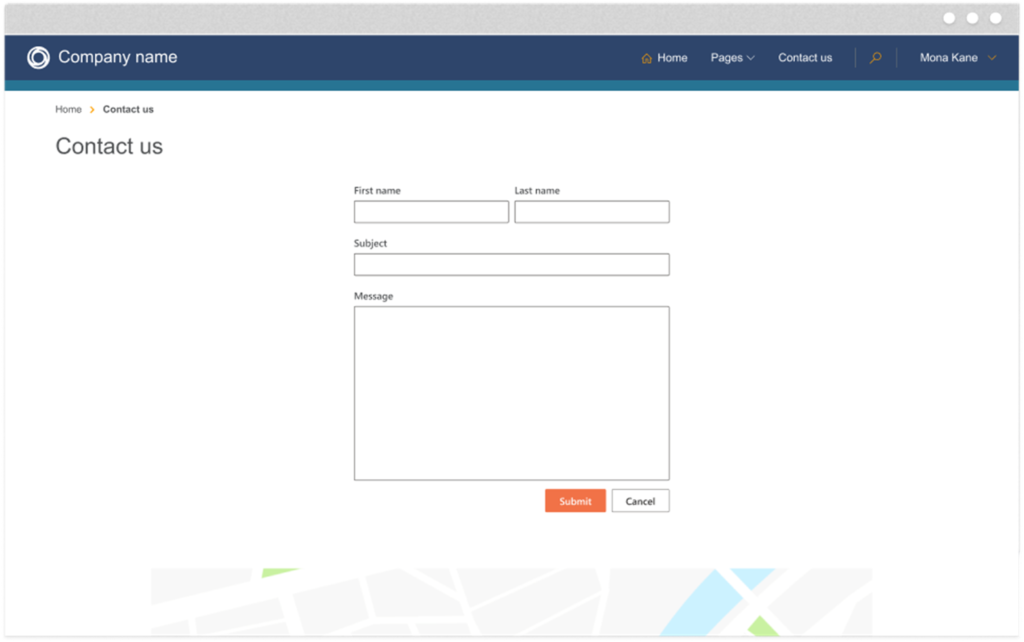The width and height of the screenshot is (1024, 642).
Task: Click the map image at bottom
Action: [511, 602]
